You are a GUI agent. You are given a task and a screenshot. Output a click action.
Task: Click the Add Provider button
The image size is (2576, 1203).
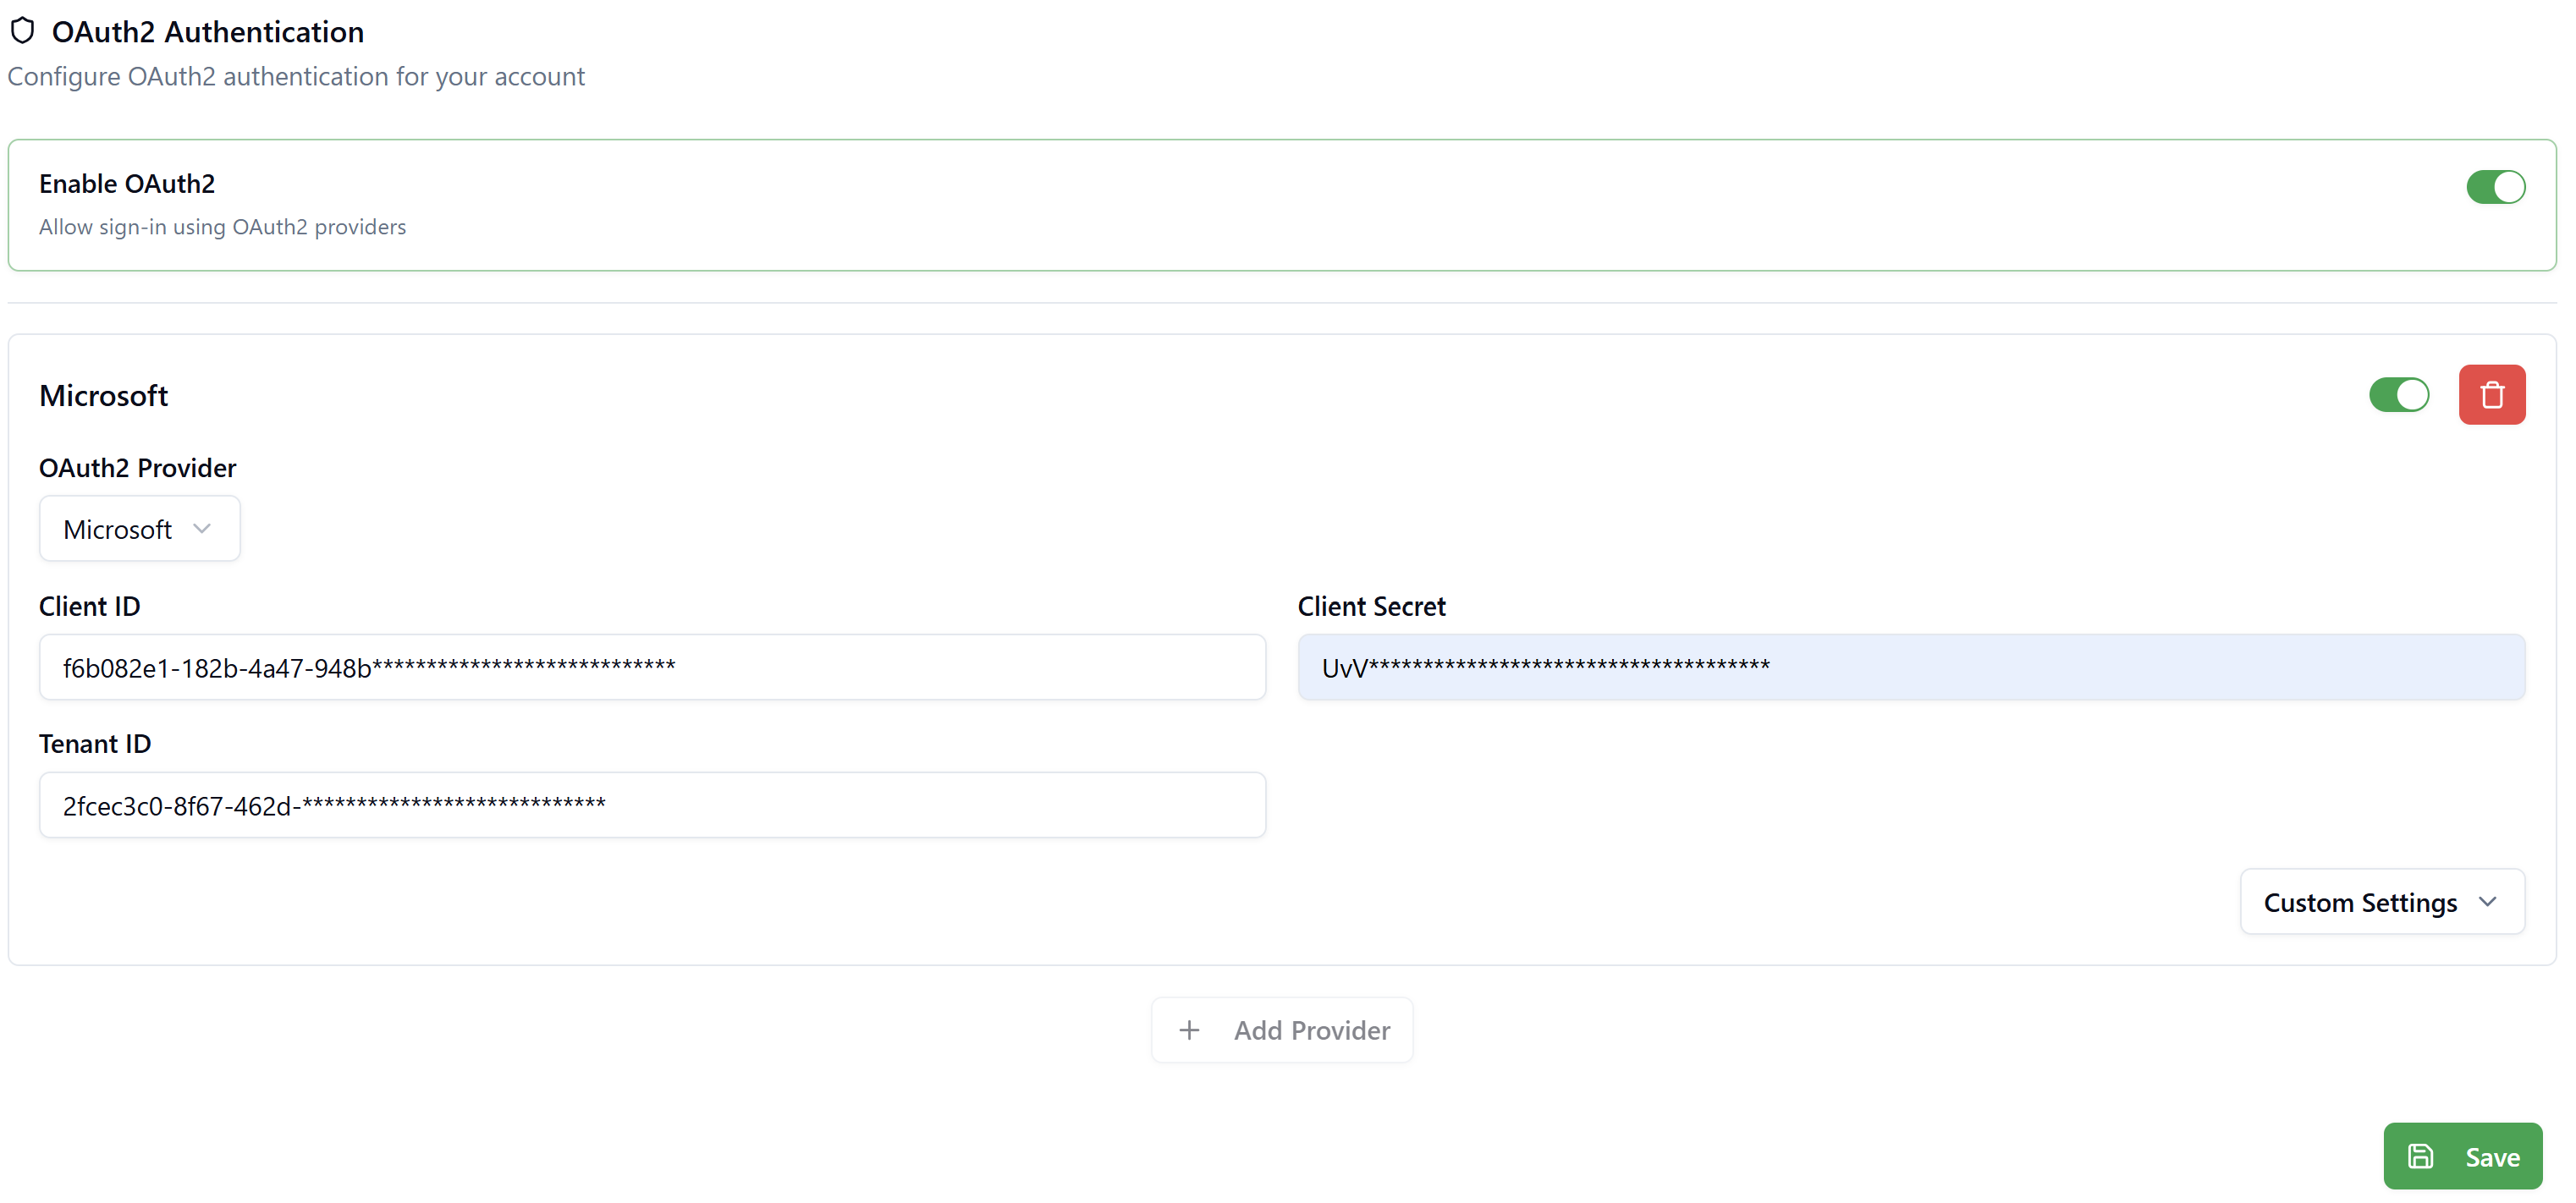(x=1282, y=1030)
